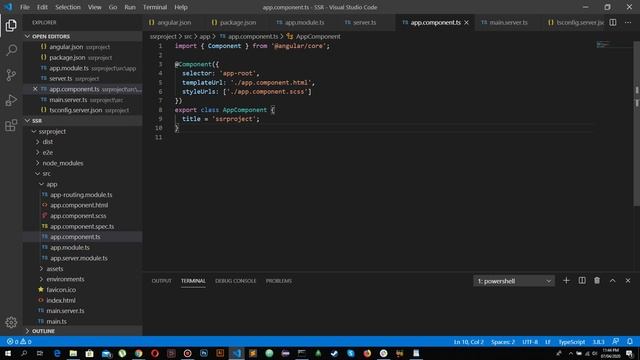Screen dimensions: 640x360
Task: Close app.component.ts in Open Editors
Action: pos(35,89)
